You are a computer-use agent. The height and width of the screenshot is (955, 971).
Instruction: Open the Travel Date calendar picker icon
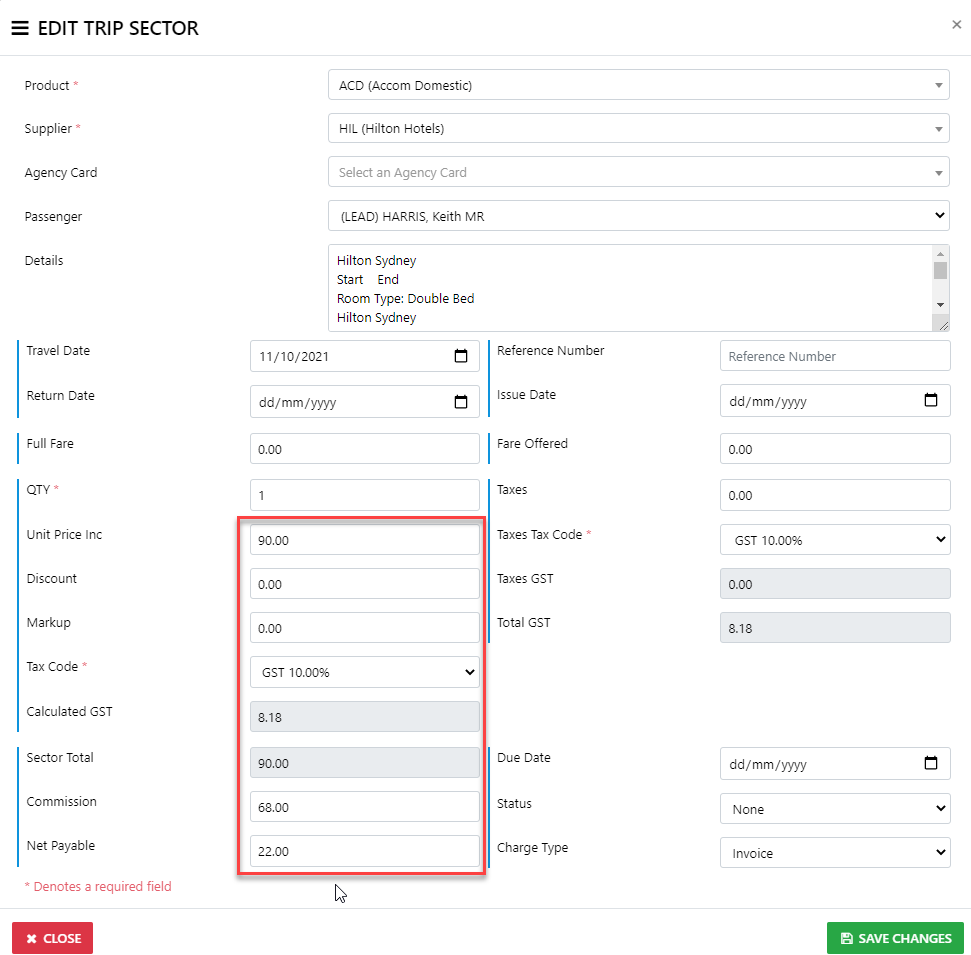[461, 356]
